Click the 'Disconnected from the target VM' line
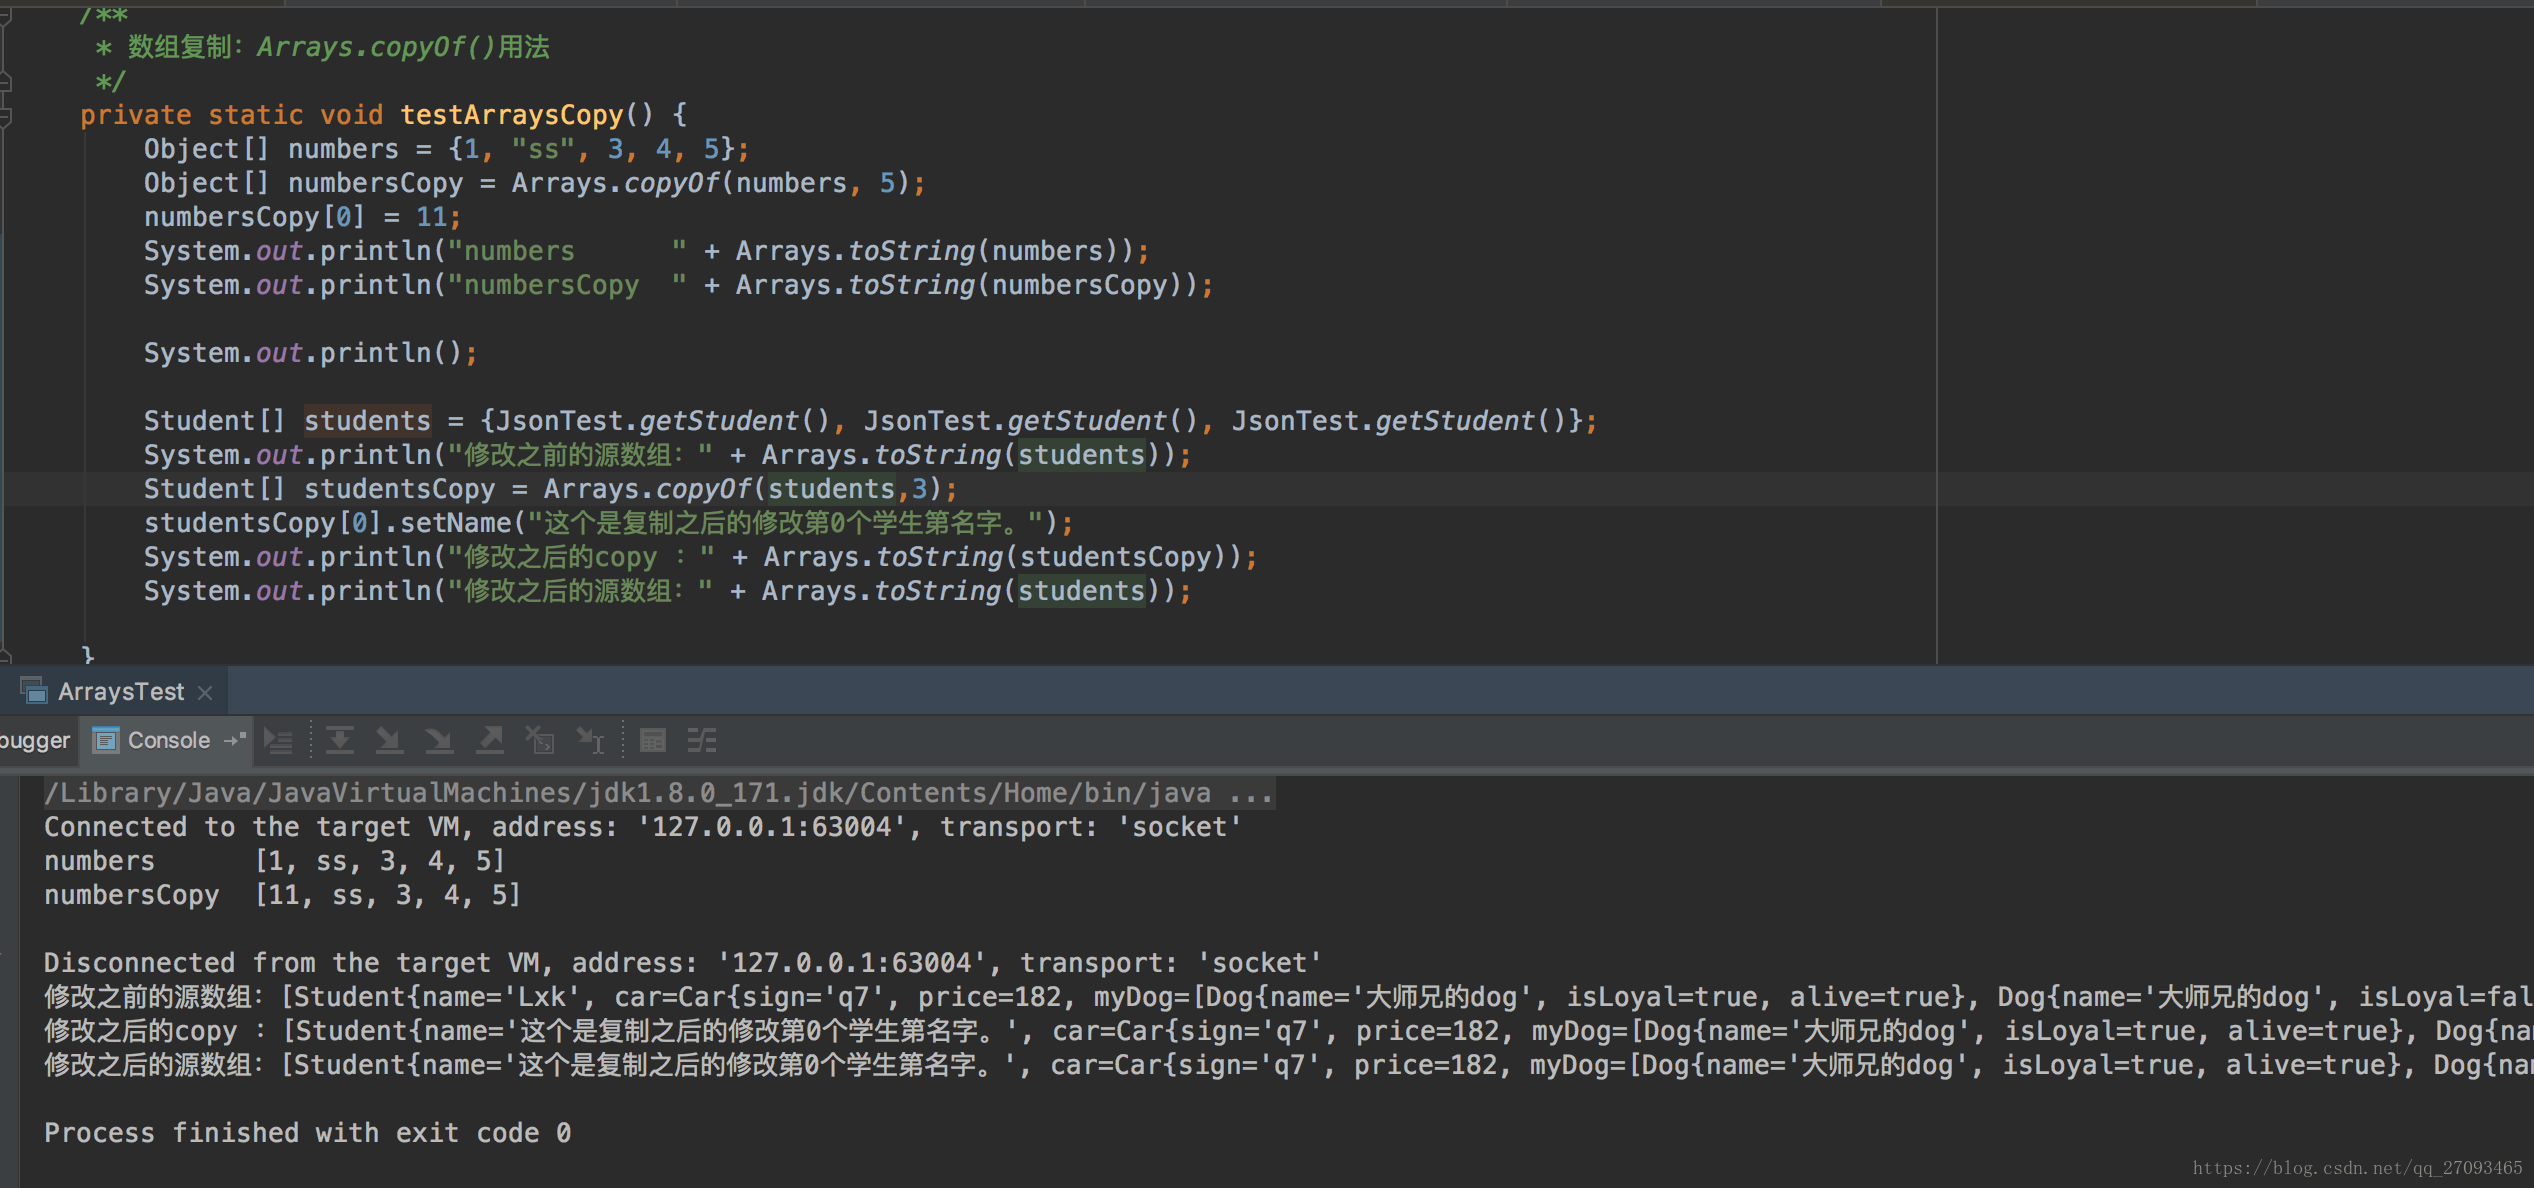Viewport: 2534px width, 1188px height. click(683, 963)
